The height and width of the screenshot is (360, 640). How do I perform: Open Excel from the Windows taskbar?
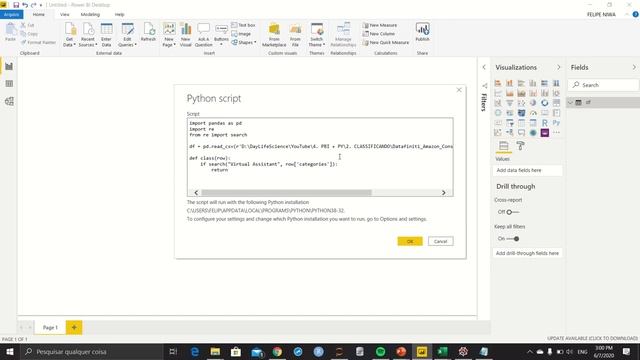pyautogui.click(x=442, y=351)
